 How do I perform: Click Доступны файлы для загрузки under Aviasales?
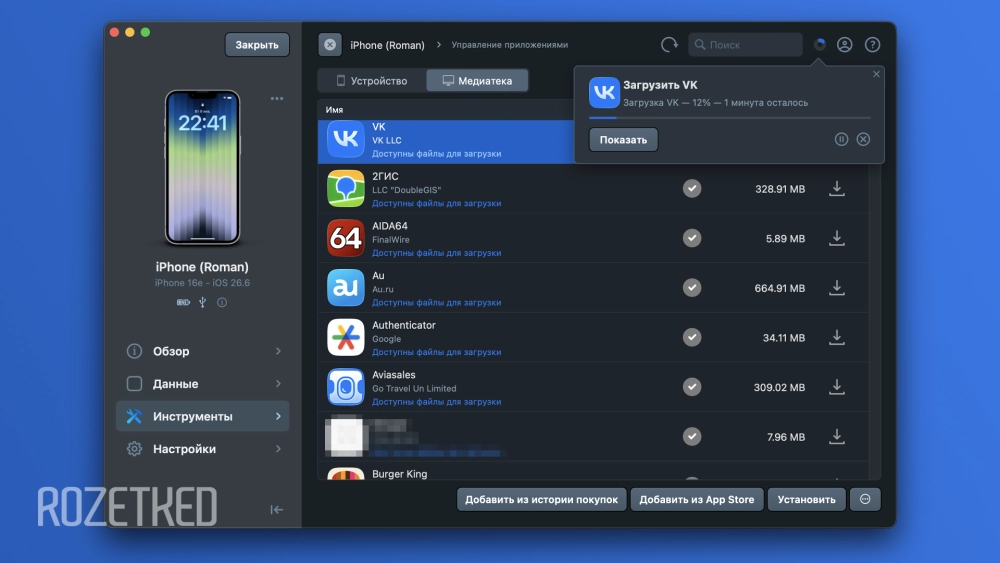[436, 402]
